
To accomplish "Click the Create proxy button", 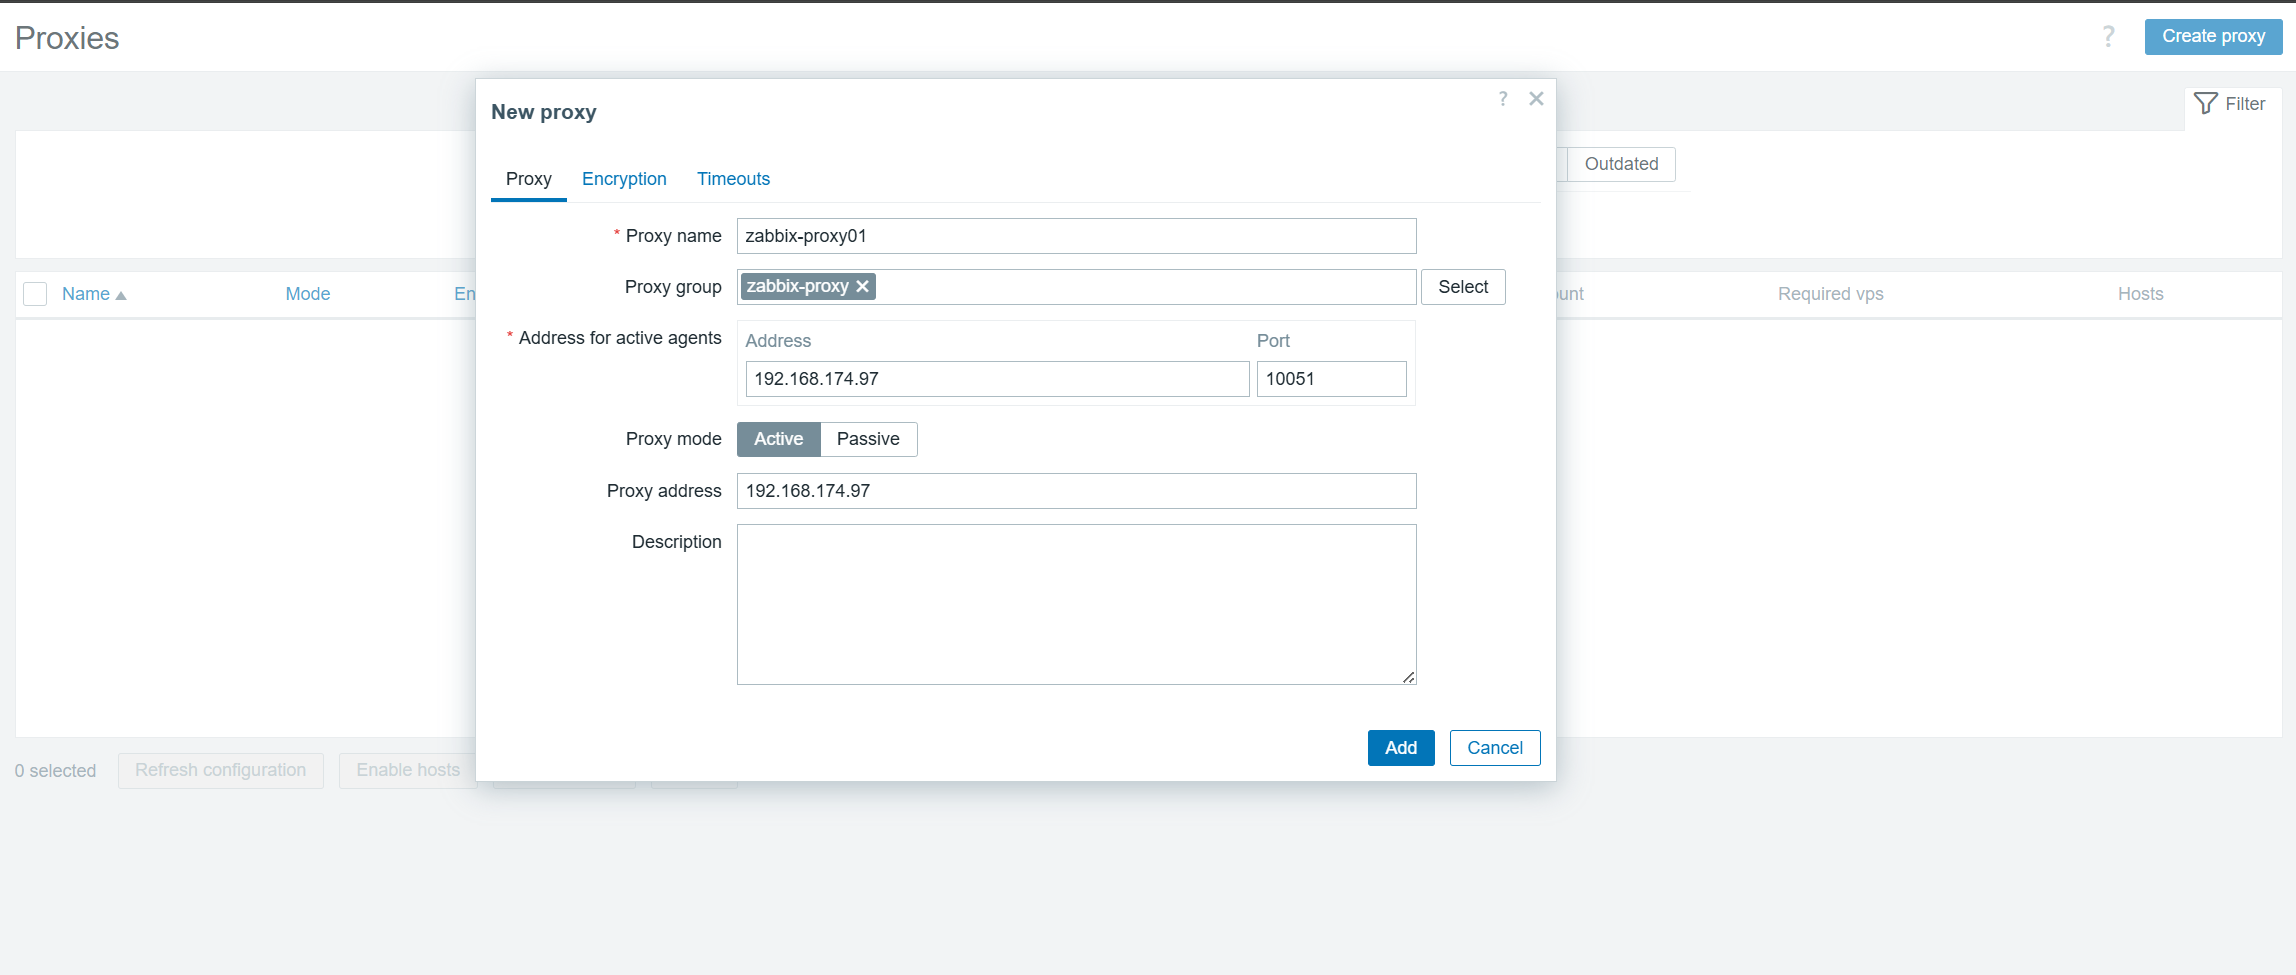I will [2213, 36].
